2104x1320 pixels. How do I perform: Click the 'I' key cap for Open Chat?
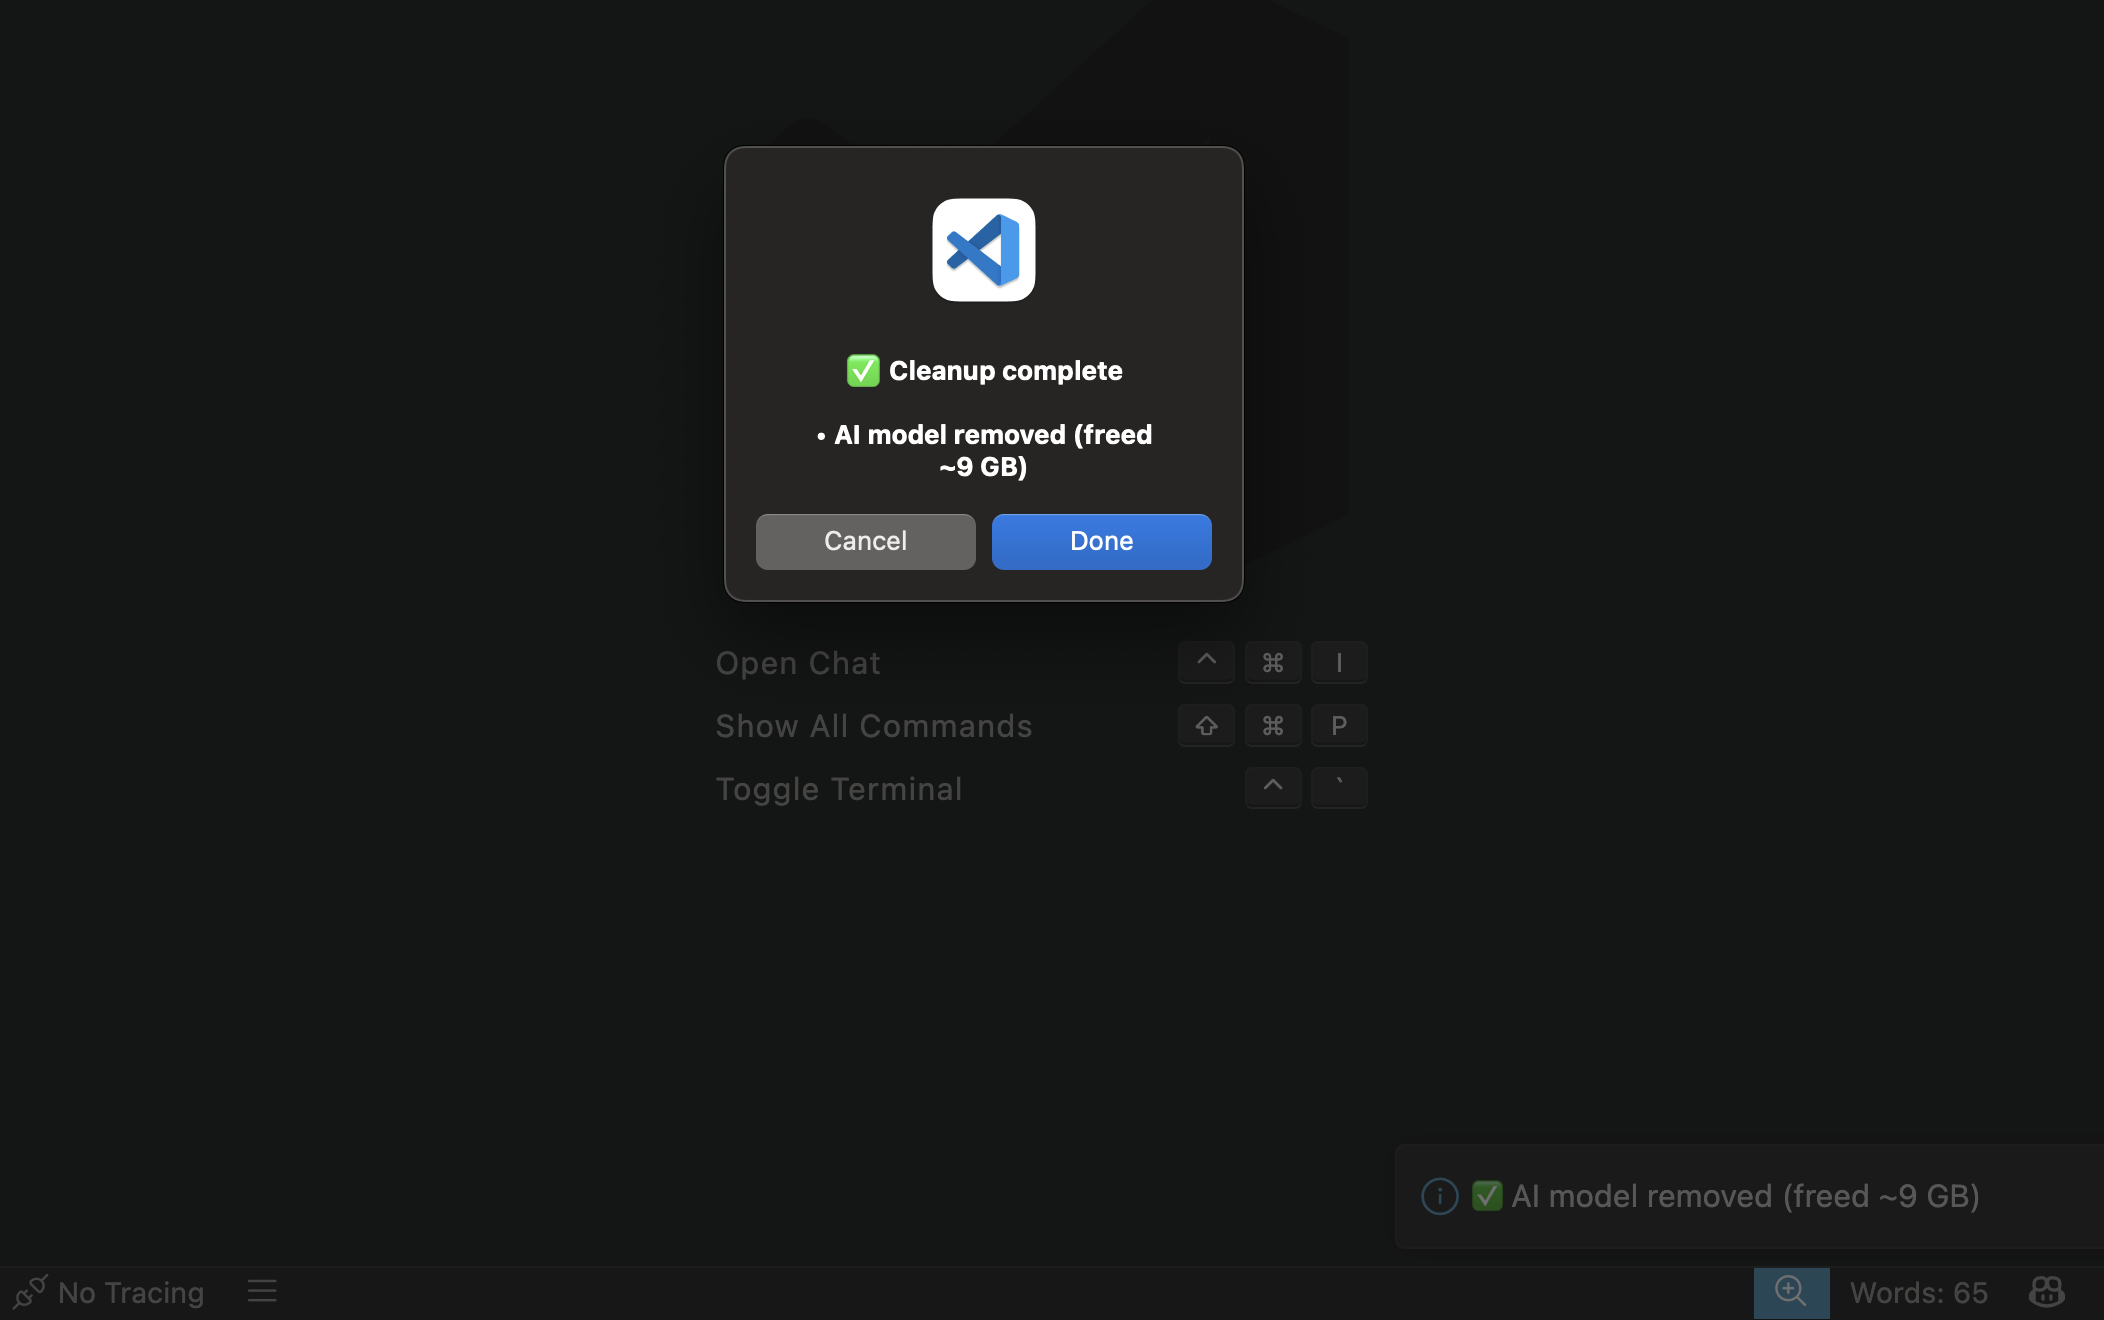tap(1339, 662)
